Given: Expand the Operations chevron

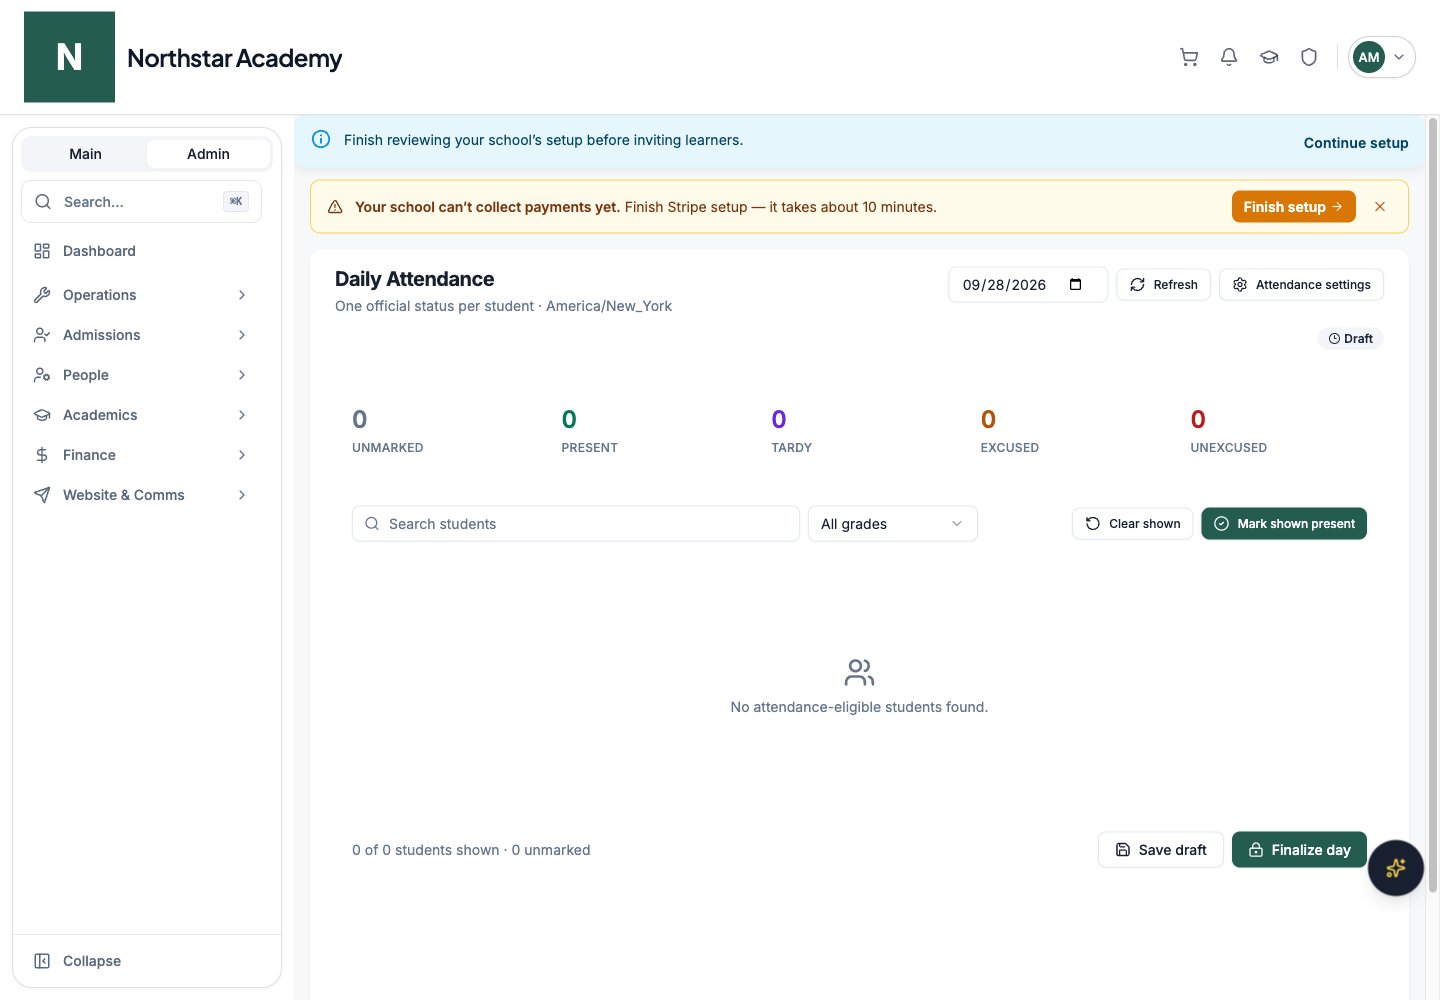Looking at the screenshot, I should [242, 295].
